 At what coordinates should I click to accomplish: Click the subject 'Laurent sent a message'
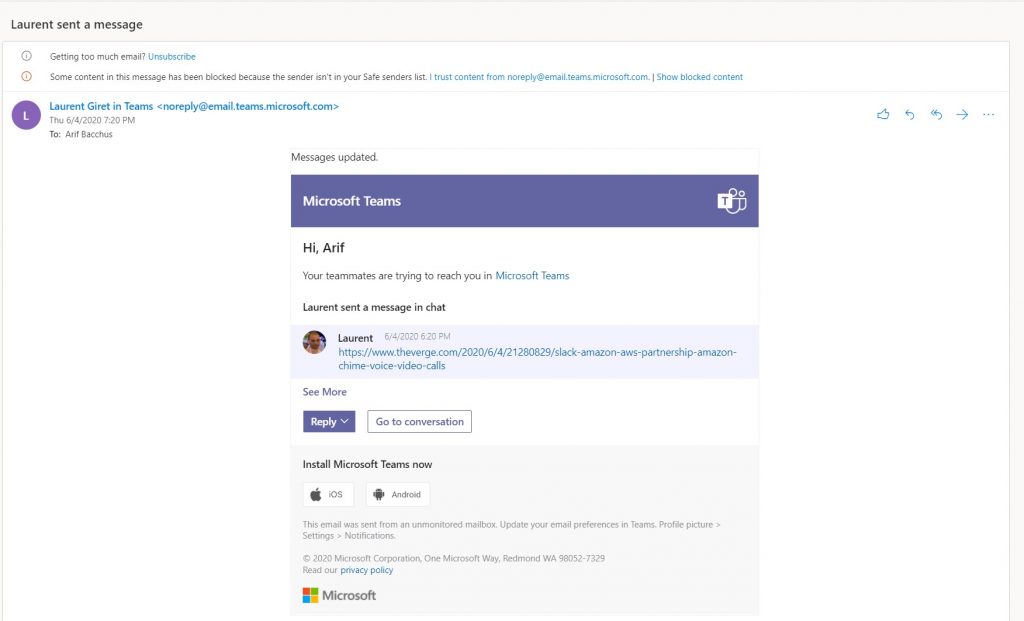pos(76,24)
